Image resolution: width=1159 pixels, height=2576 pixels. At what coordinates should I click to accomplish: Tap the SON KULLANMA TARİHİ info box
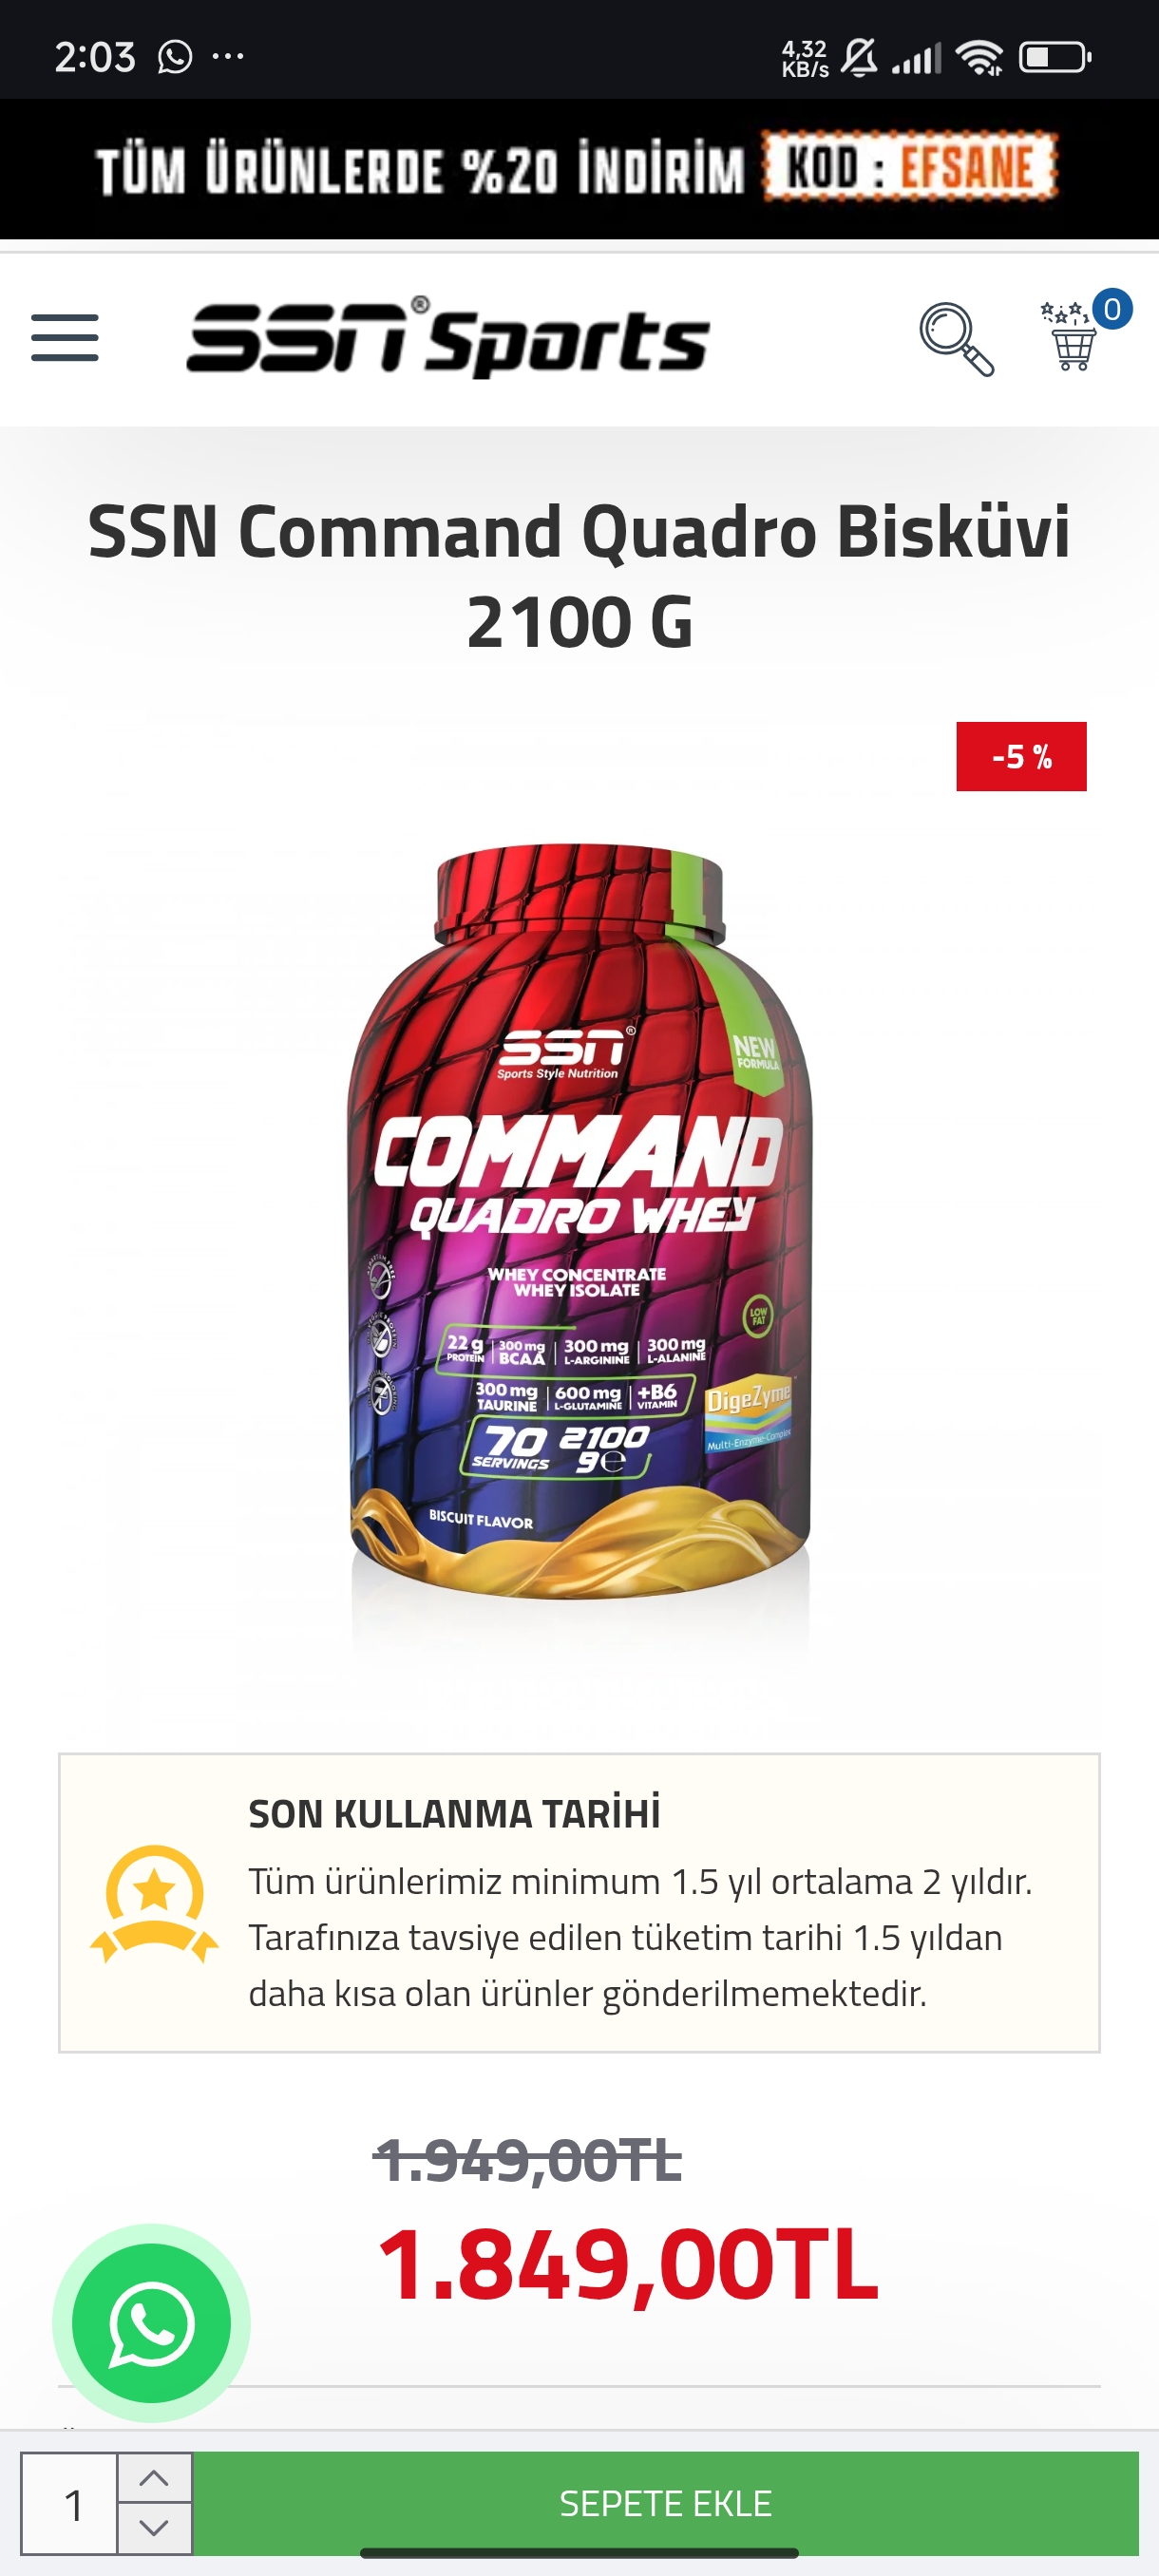coord(579,1903)
